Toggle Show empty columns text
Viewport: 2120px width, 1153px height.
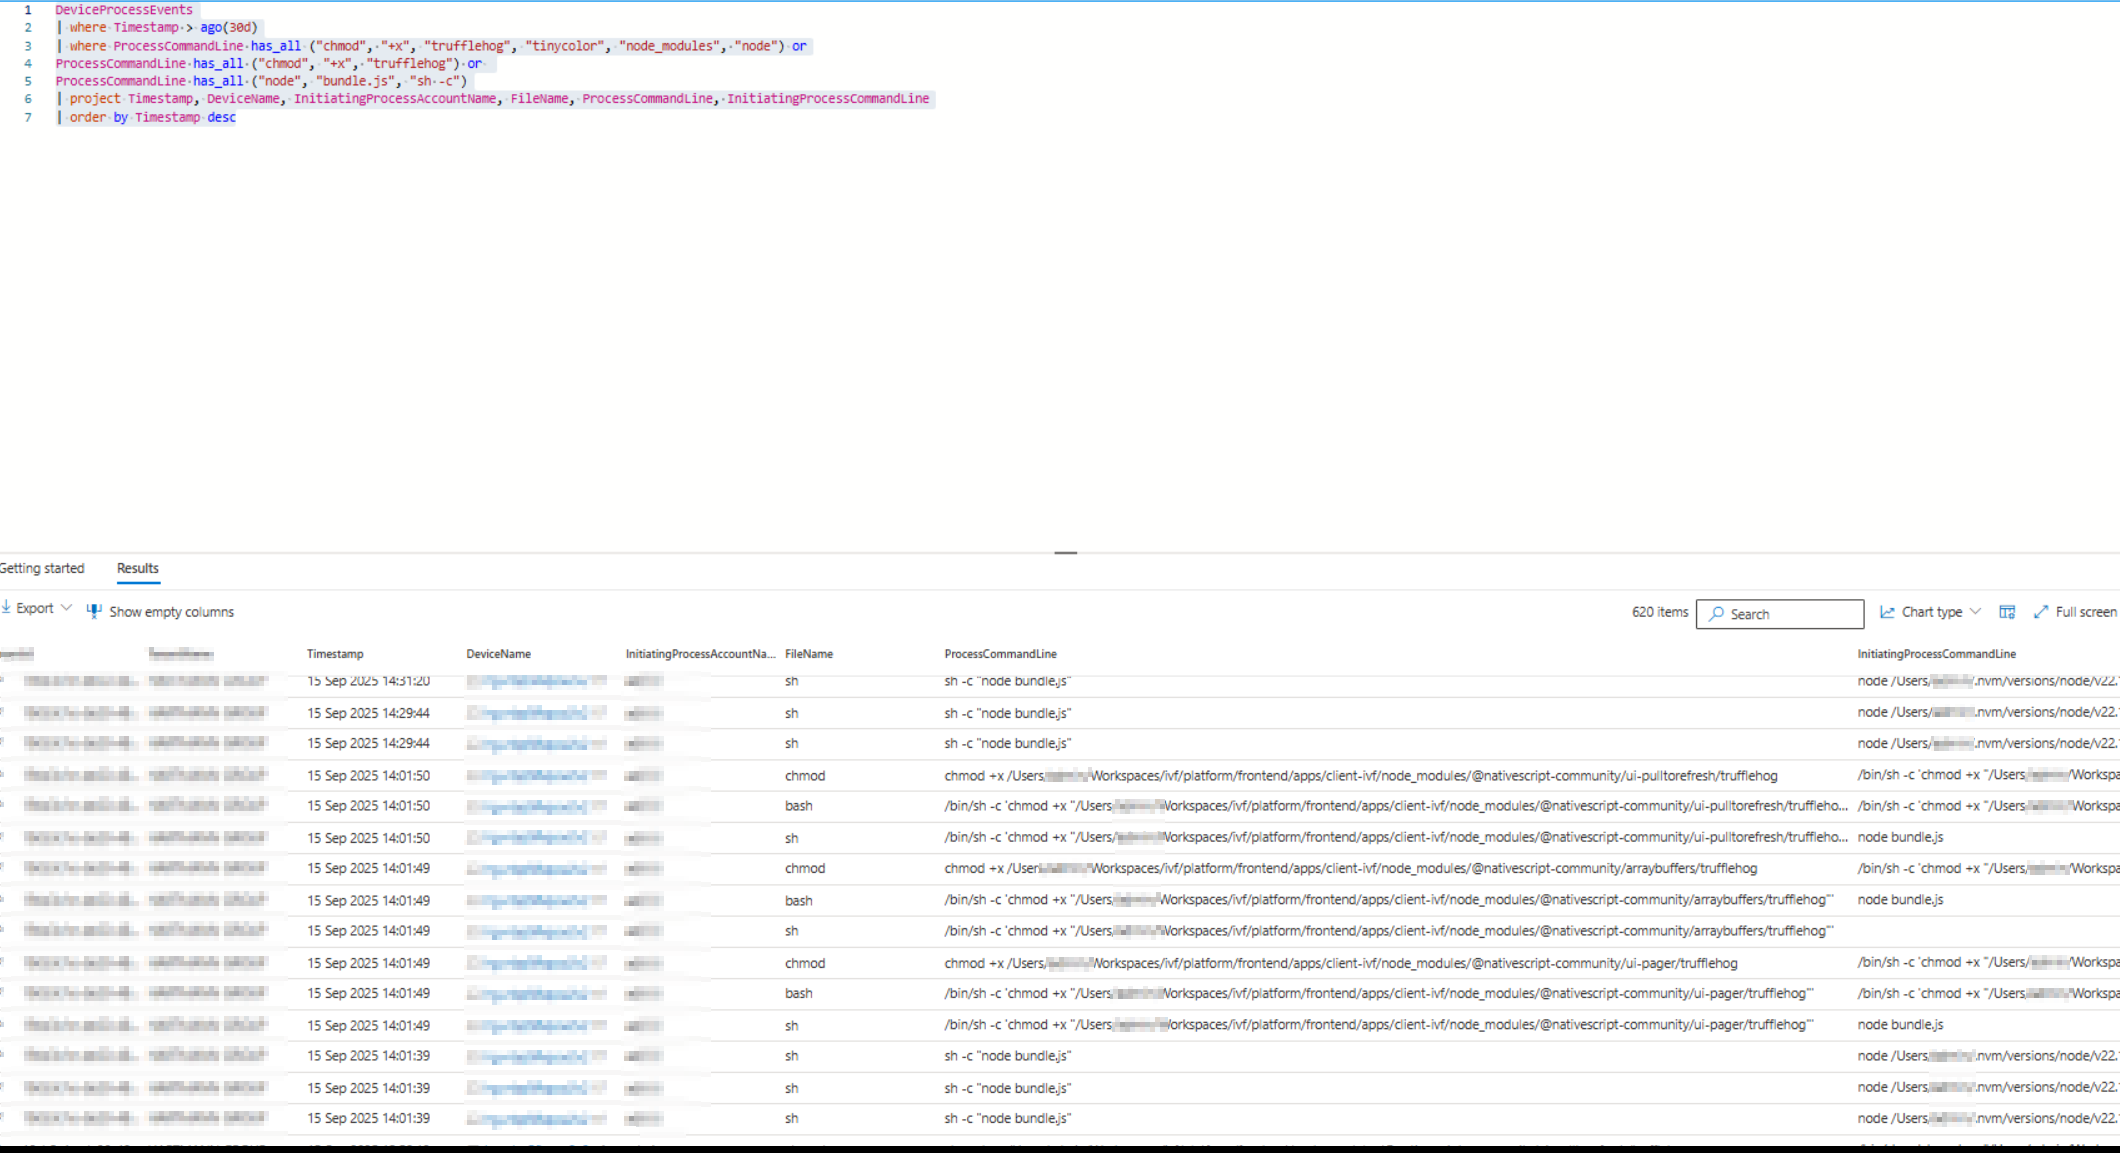(171, 612)
